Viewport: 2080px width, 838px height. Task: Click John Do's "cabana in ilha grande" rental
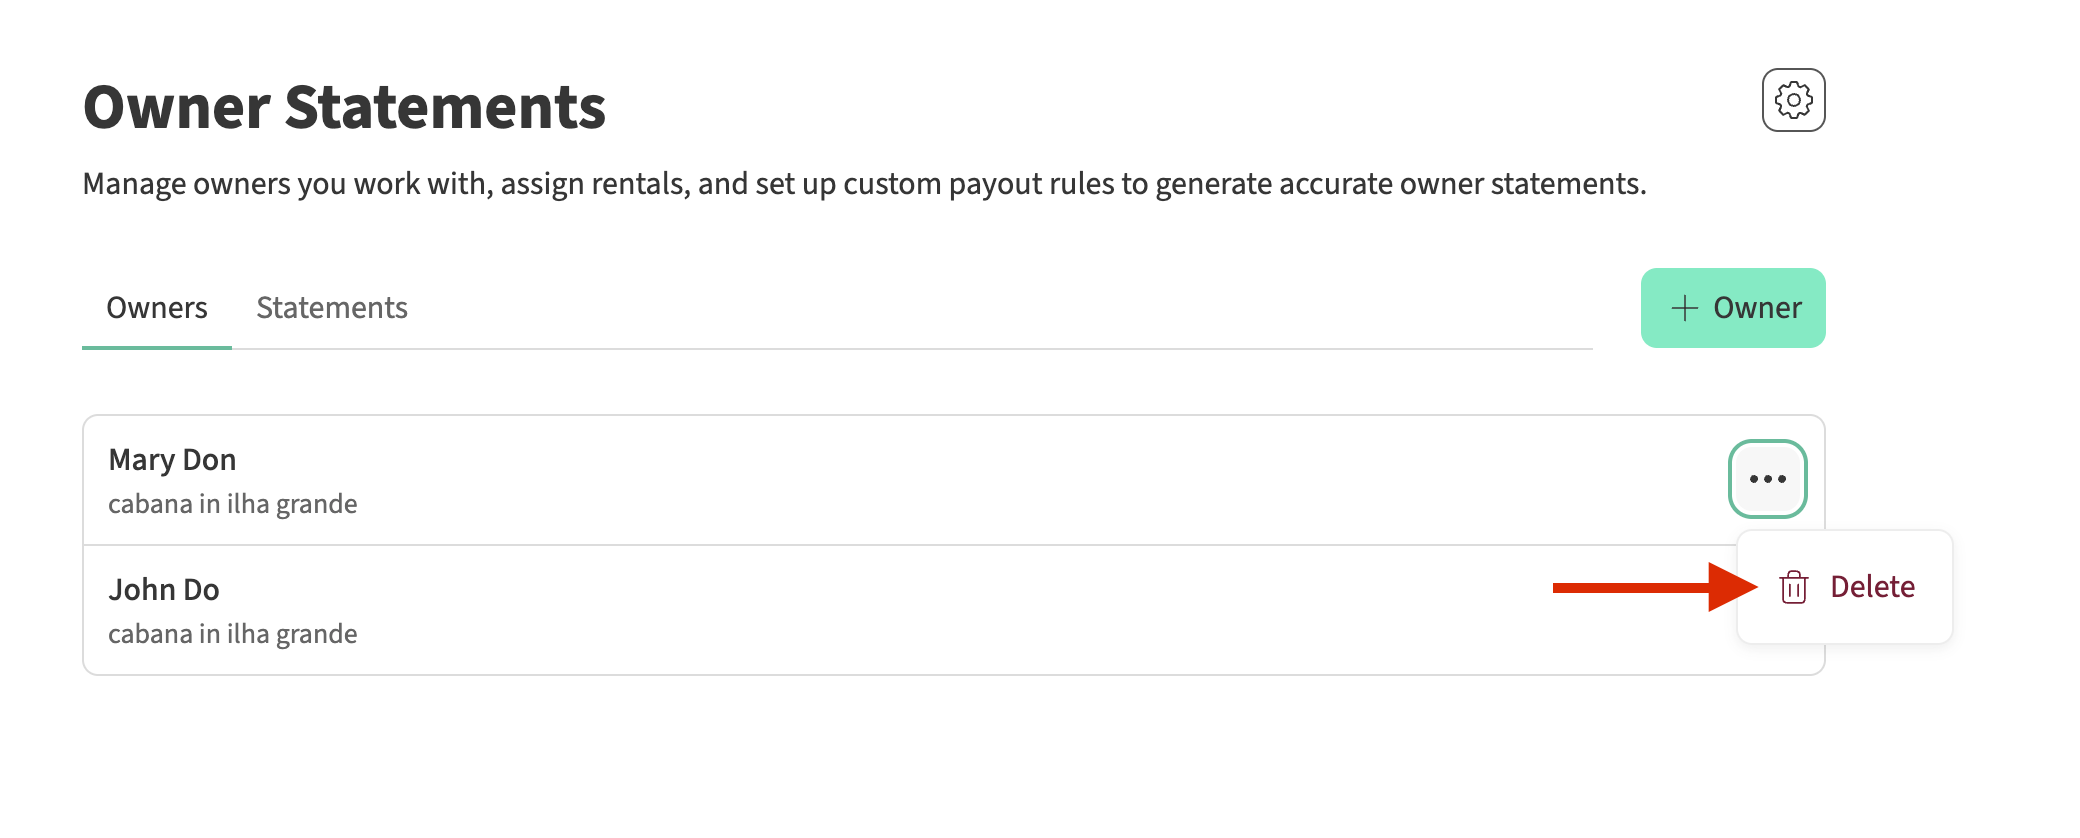point(232,634)
